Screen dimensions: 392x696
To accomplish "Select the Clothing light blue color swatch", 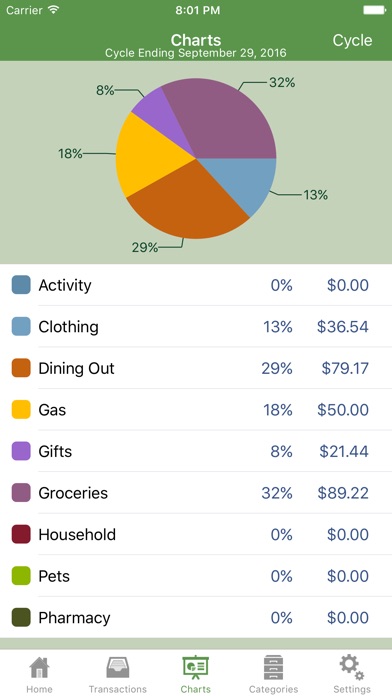I will tap(21, 326).
